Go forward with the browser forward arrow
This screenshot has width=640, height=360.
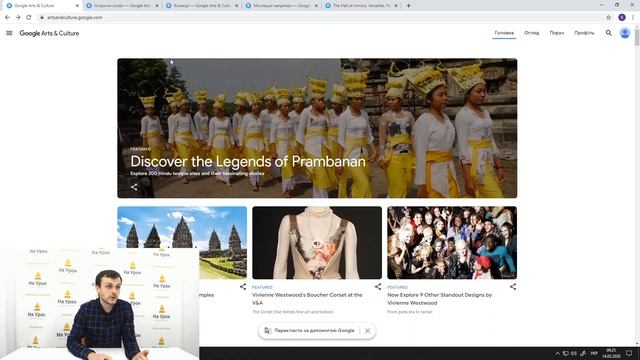[18, 18]
